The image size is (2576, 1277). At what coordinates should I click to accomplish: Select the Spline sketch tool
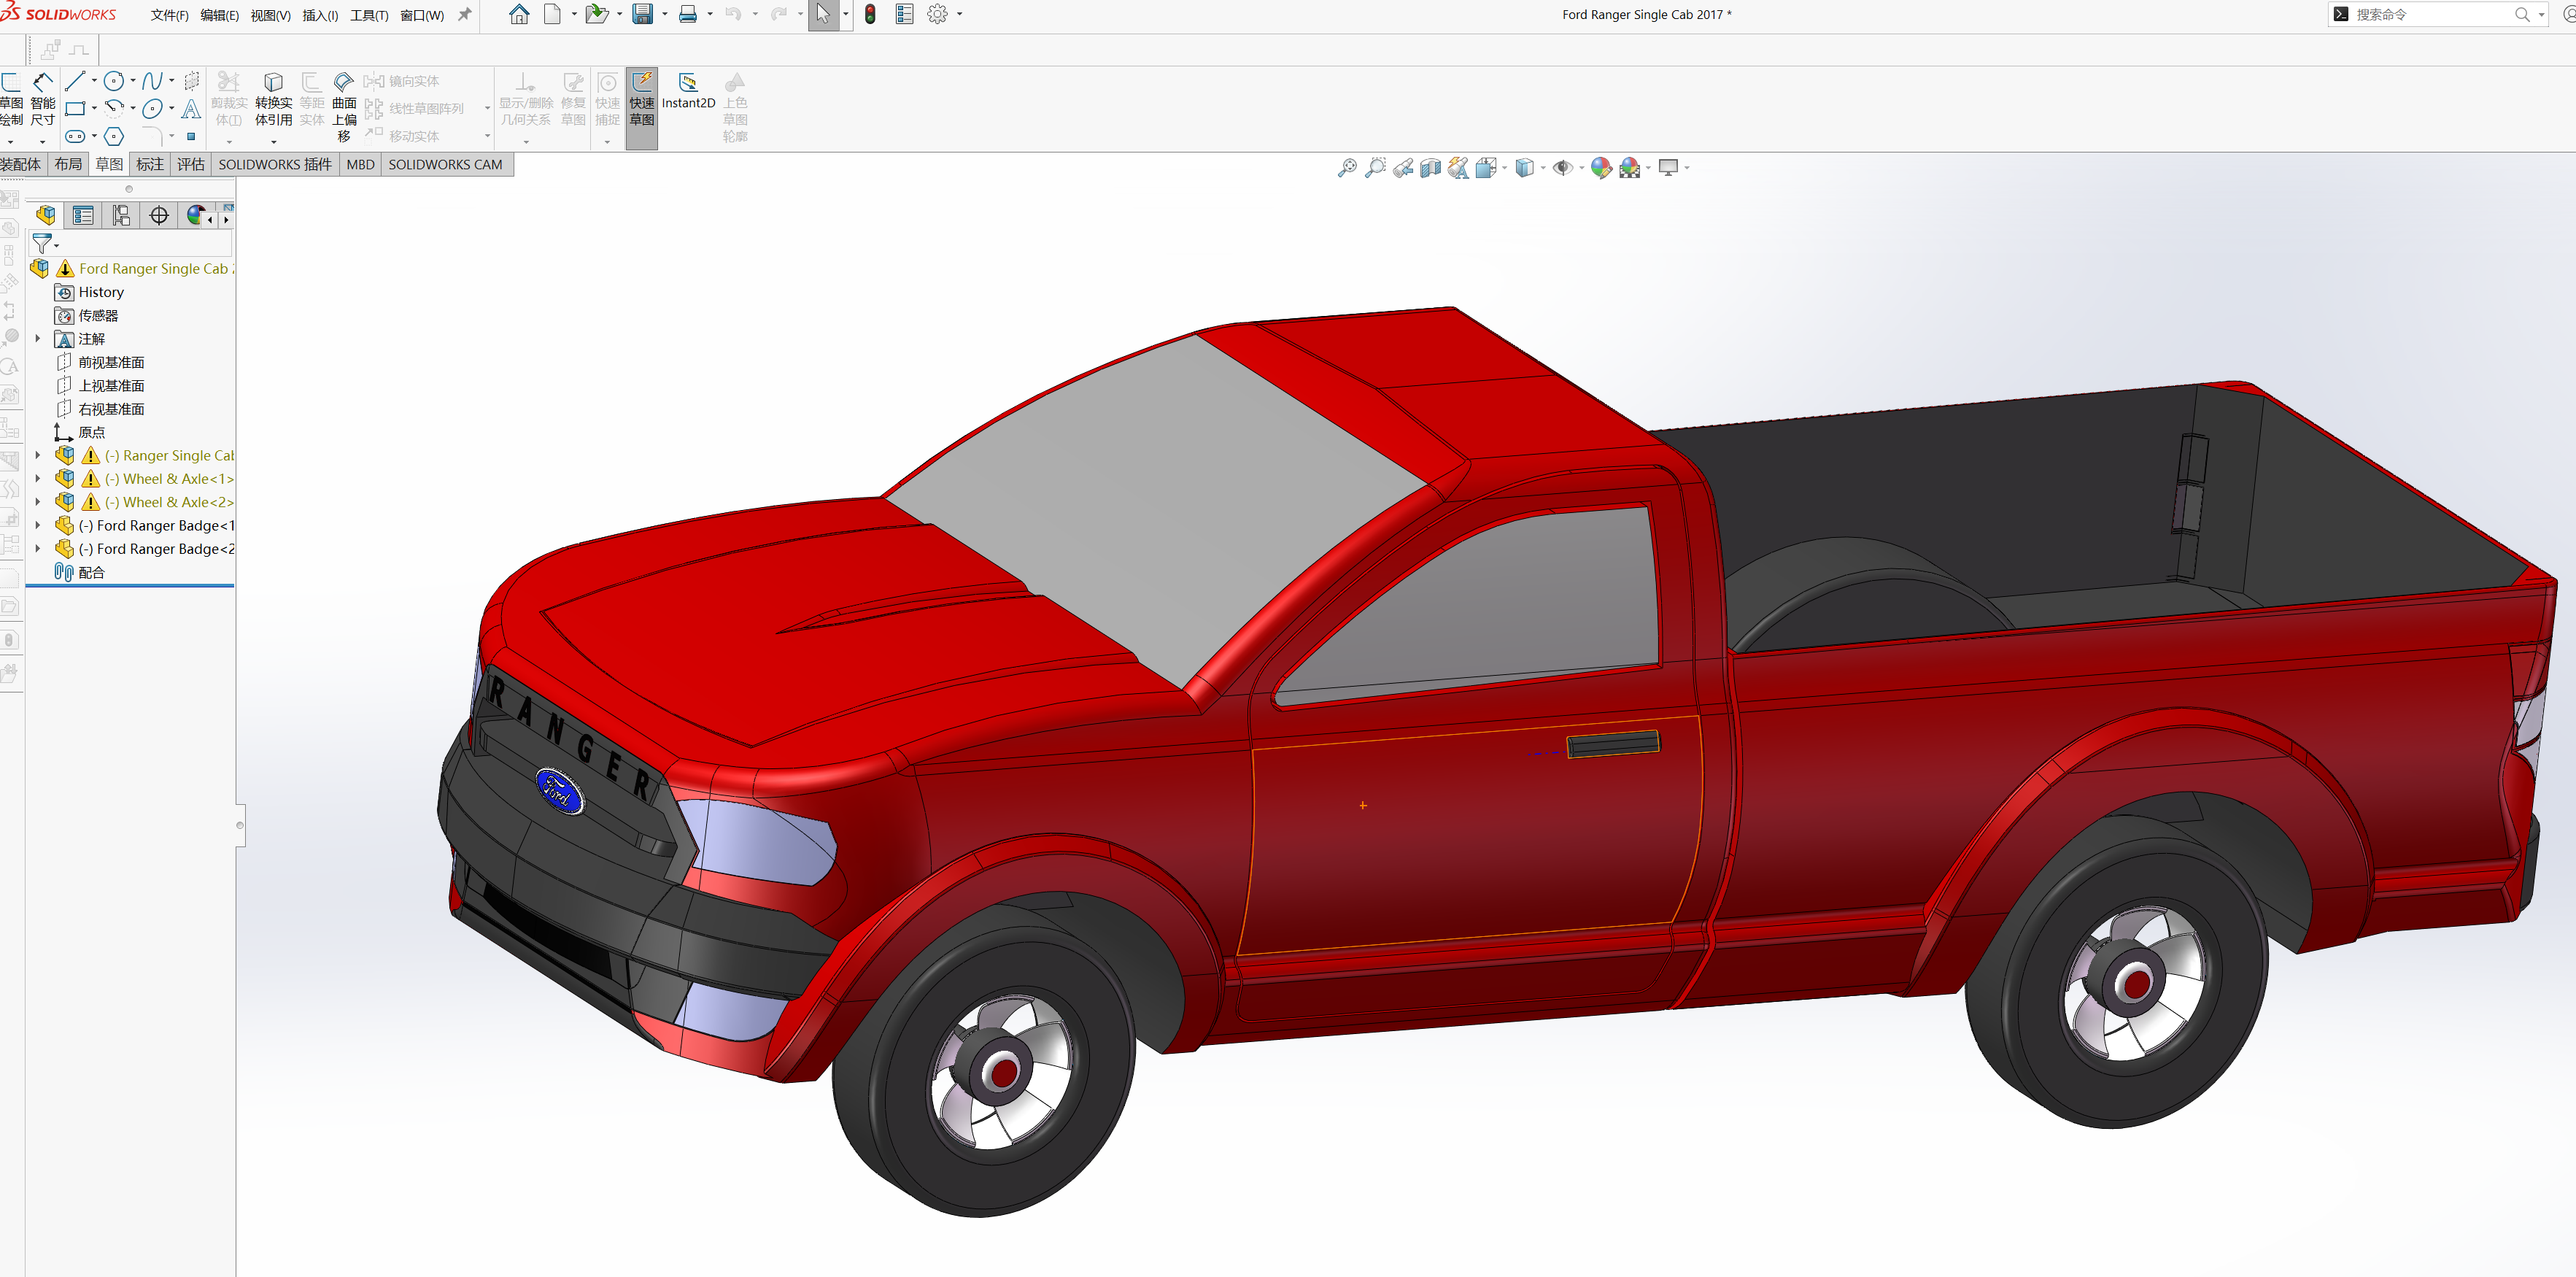152,81
